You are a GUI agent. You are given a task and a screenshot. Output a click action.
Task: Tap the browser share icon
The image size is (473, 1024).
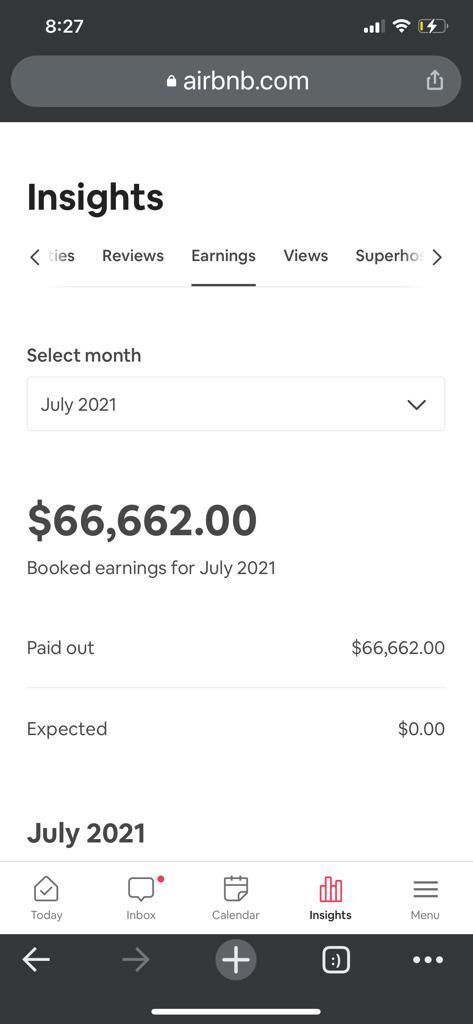pos(434,80)
